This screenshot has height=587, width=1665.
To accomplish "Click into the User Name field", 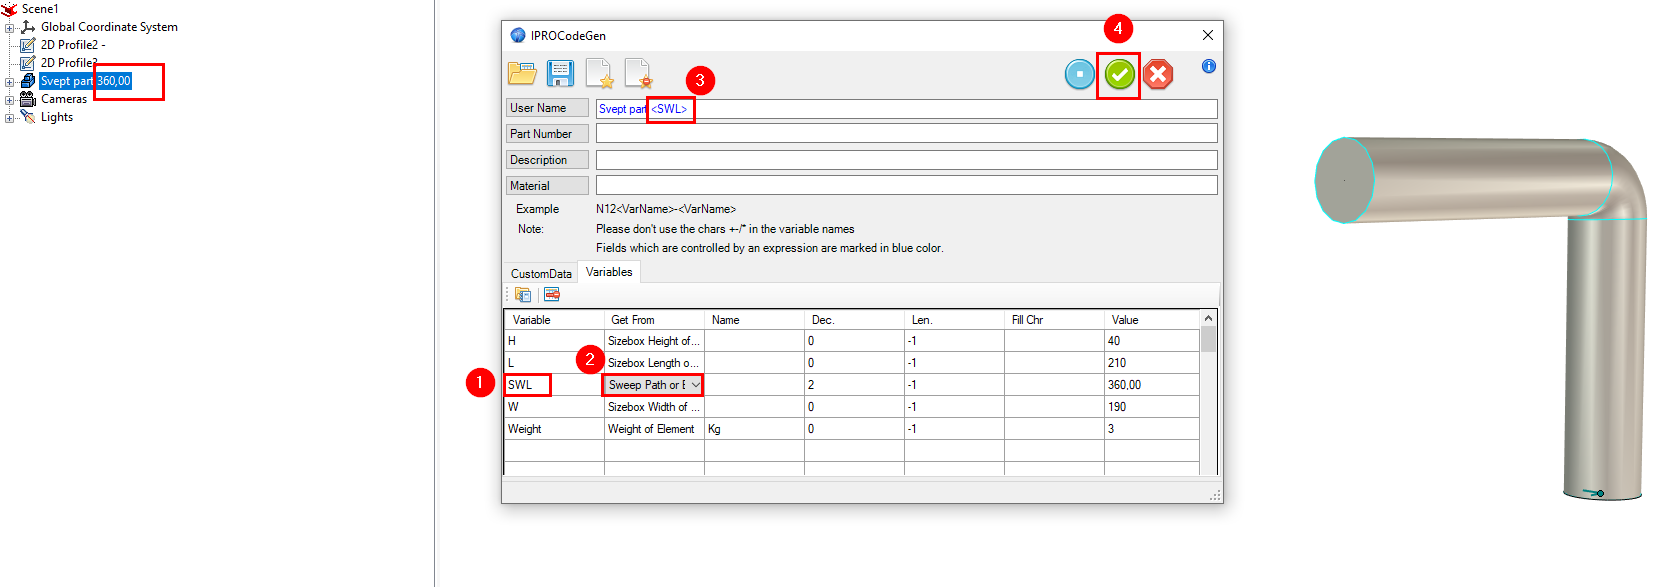I will tap(906, 109).
